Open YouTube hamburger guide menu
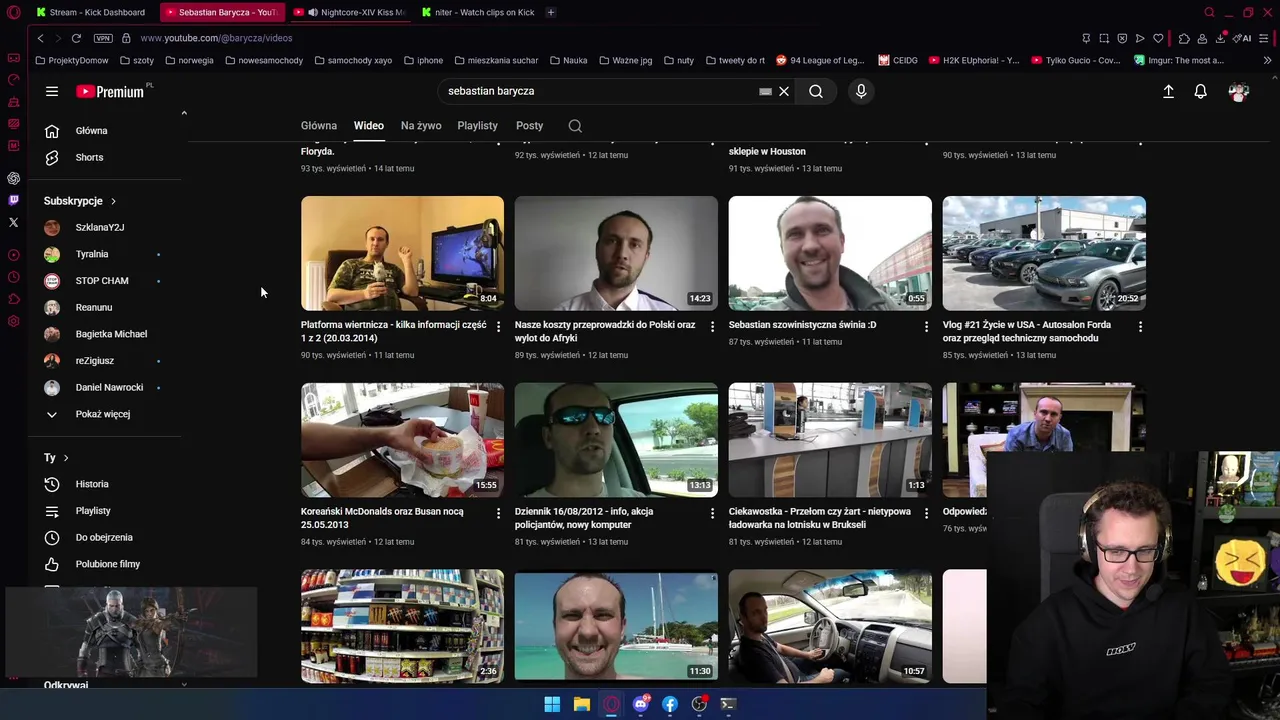Viewport: 1280px width, 720px height. tap(52, 91)
